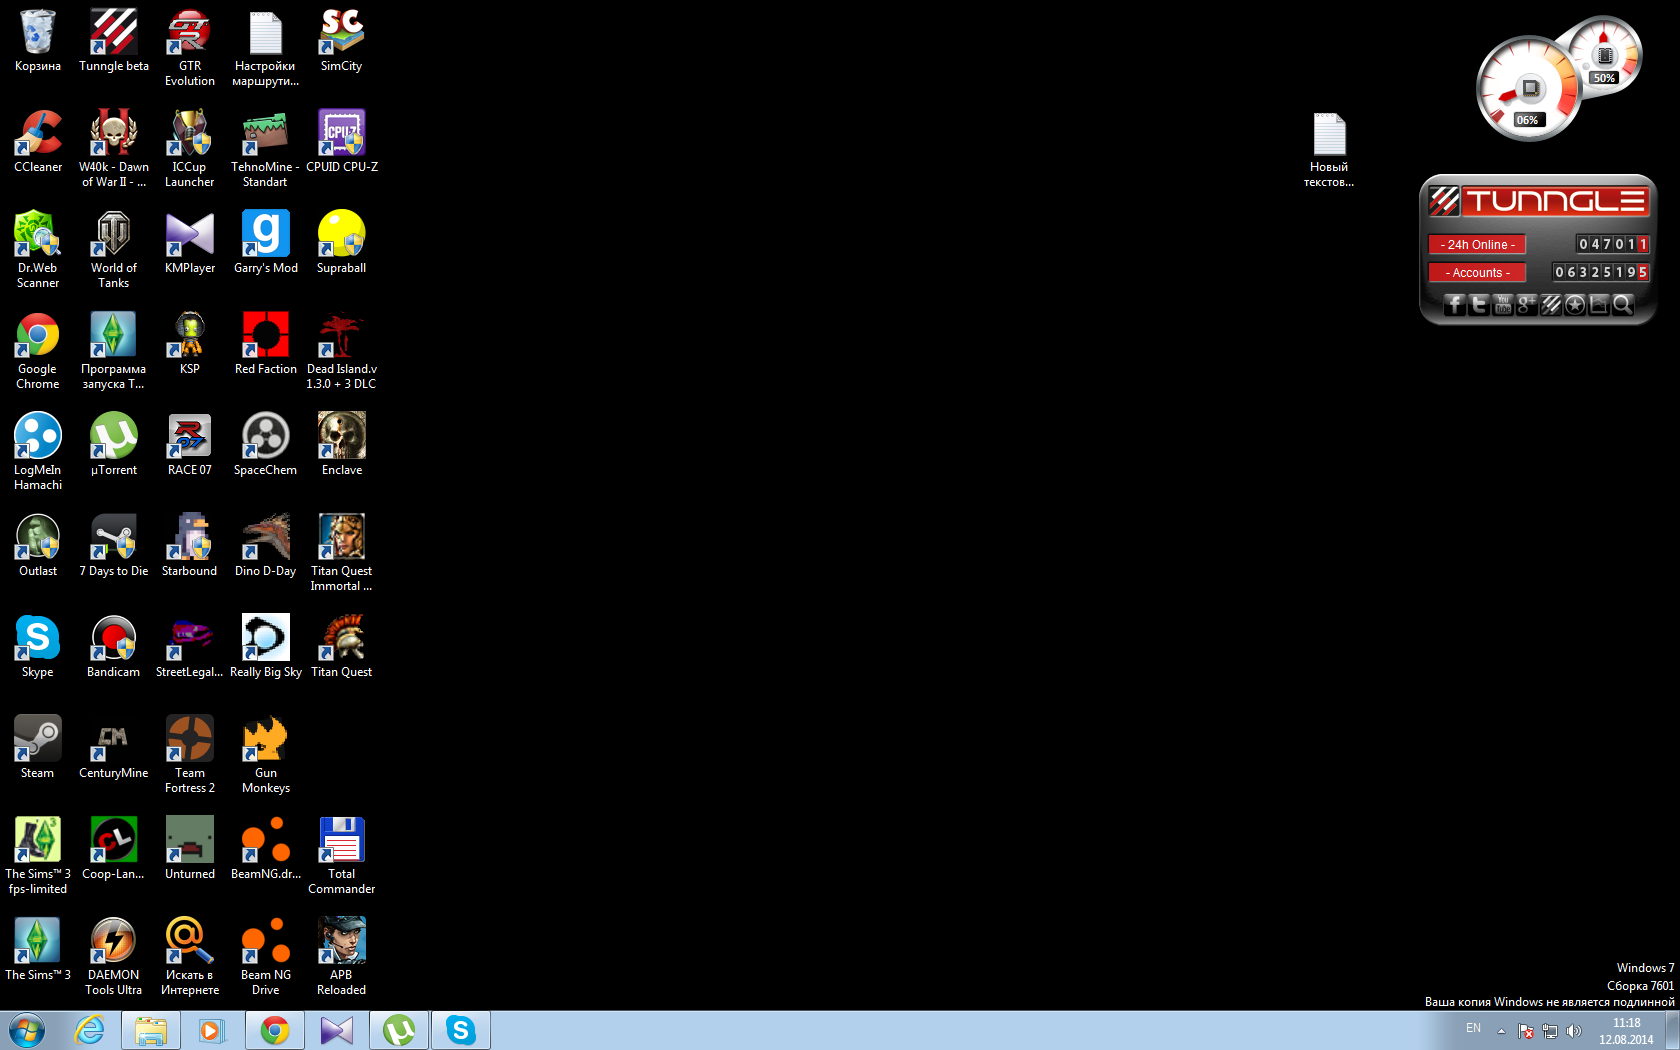Viewport: 1680px width, 1050px height.
Task: Open Titan Quest Immortal shortcut
Action: coord(342,553)
